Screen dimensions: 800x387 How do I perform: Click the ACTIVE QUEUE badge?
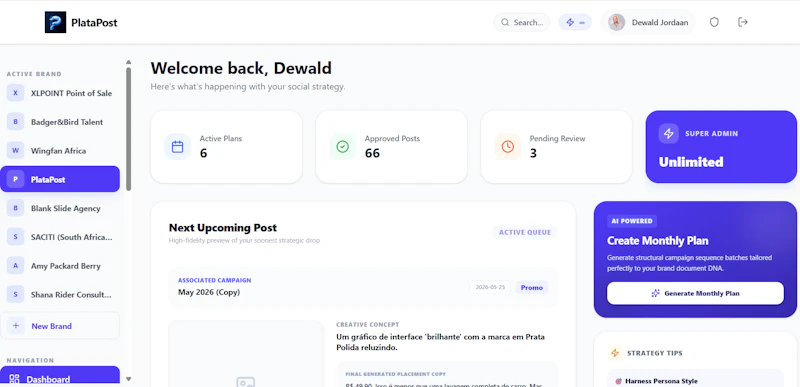click(x=525, y=233)
